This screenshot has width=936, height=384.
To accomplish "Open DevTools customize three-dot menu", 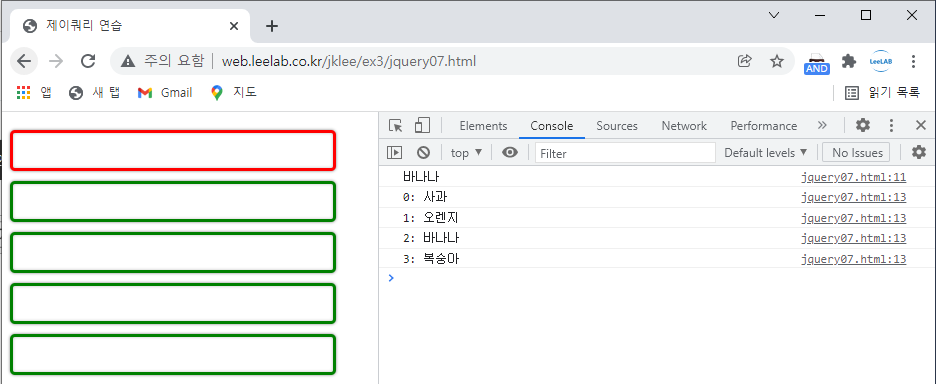I will pos(891,125).
